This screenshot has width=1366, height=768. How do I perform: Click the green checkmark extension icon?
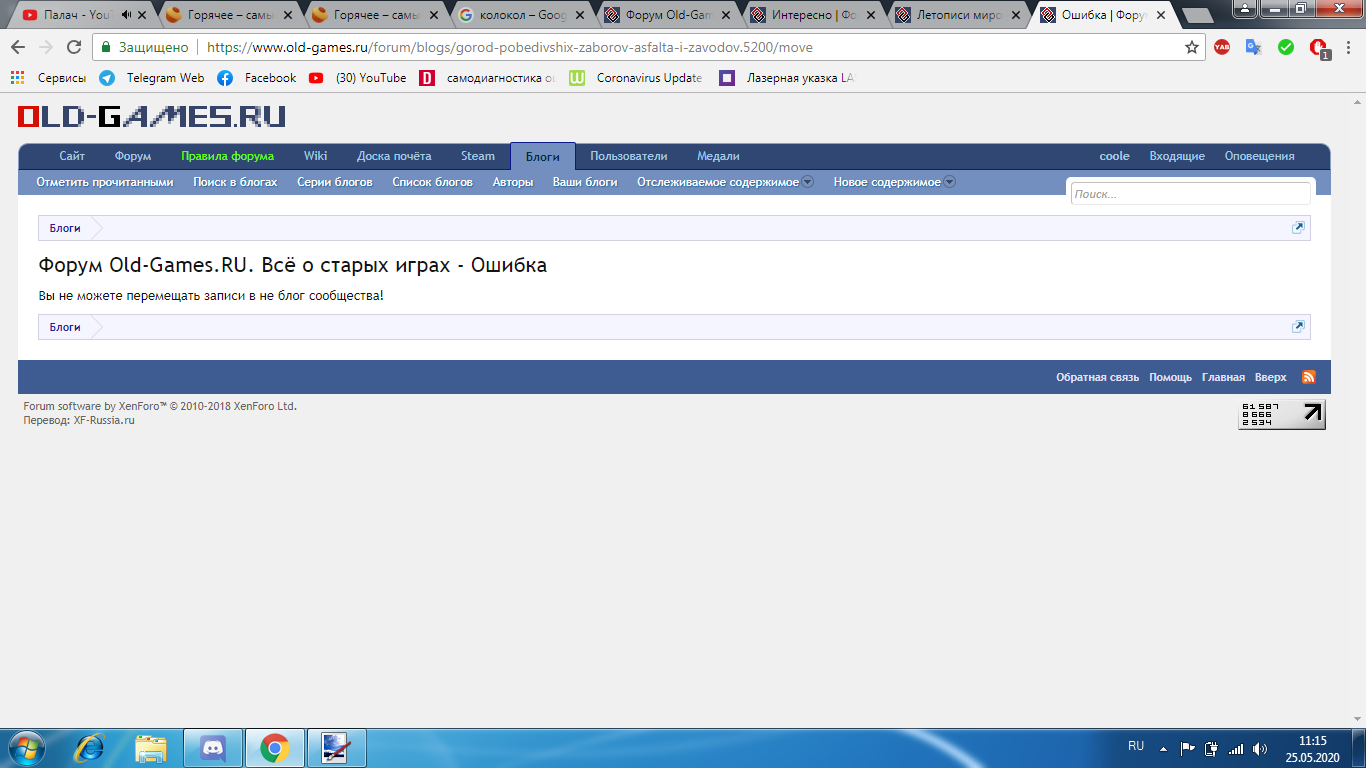pos(1285,46)
